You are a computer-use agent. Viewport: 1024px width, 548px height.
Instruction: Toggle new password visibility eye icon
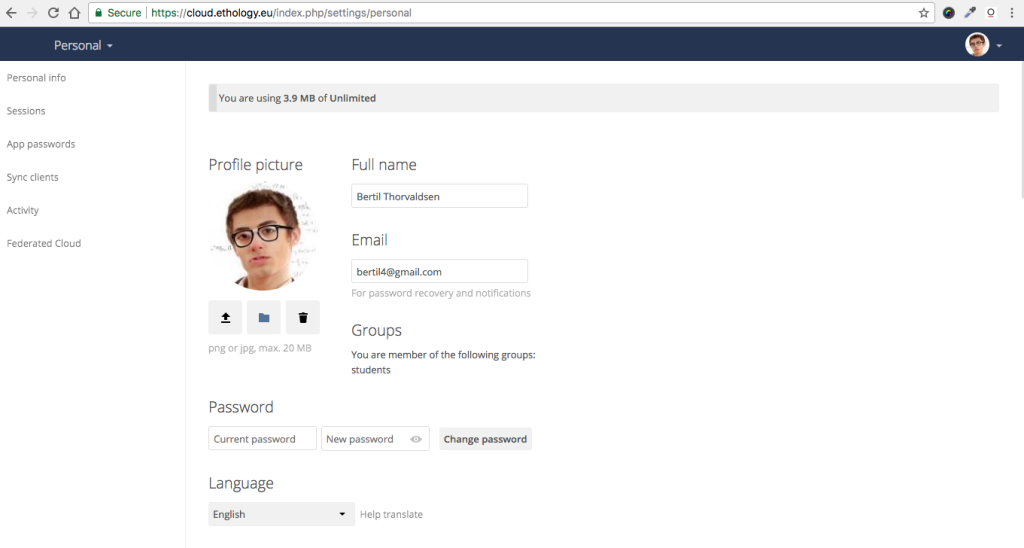(415, 439)
